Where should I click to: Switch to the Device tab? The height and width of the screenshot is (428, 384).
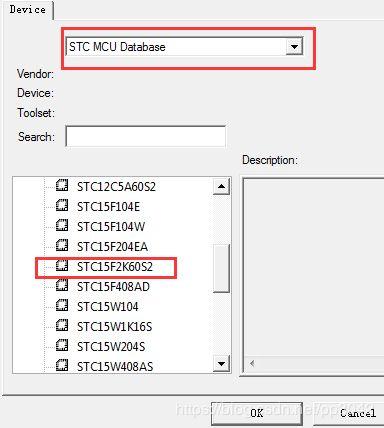[28, 9]
